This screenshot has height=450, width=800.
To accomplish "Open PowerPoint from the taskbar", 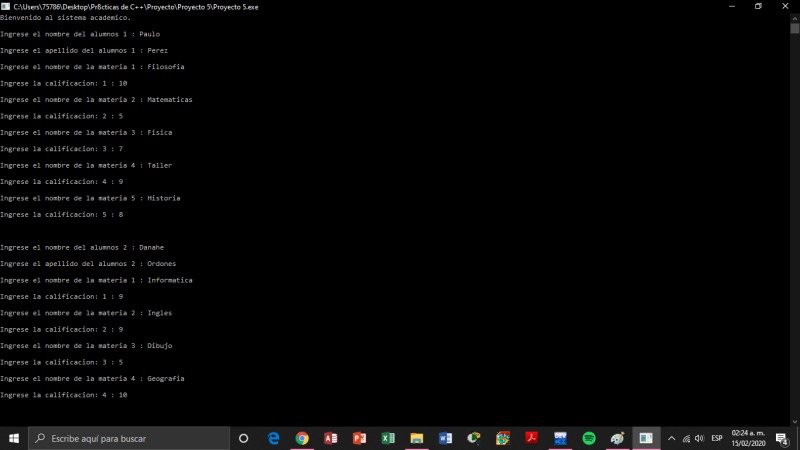I will (x=359, y=438).
